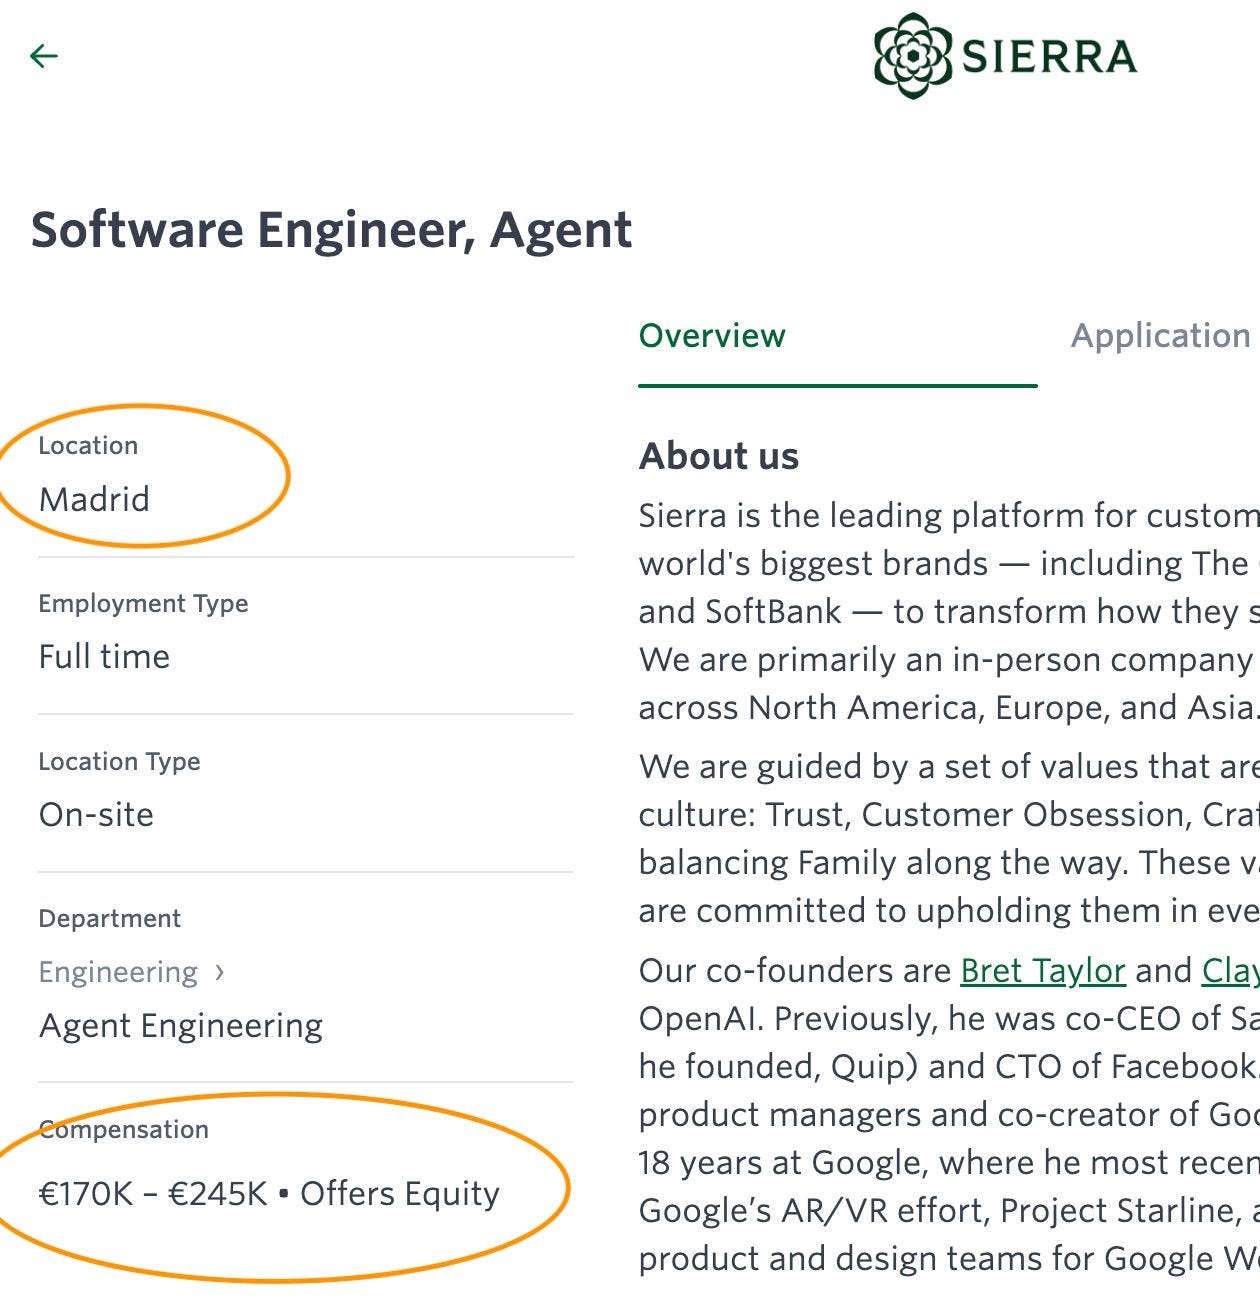
Task: Select the 'Agent Engineering' department text
Action: [x=181, y=1026]
